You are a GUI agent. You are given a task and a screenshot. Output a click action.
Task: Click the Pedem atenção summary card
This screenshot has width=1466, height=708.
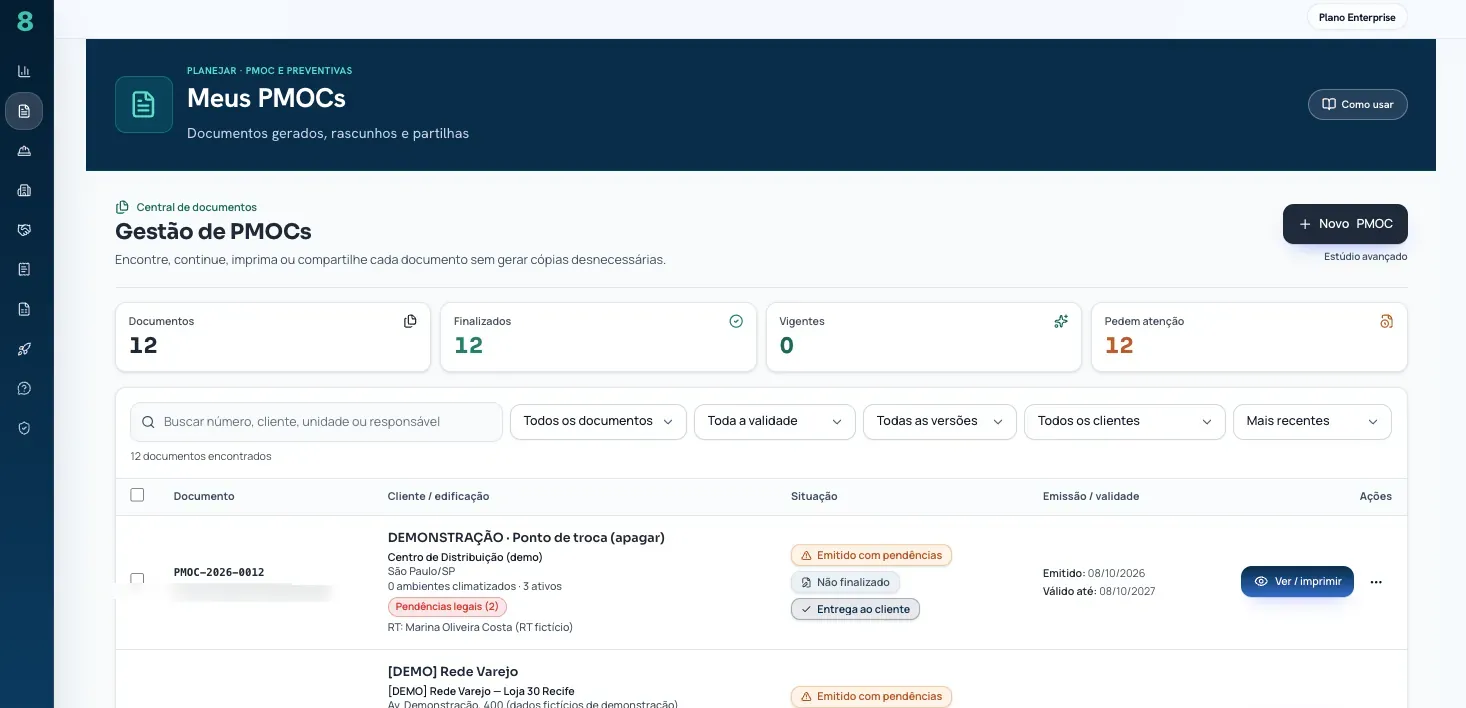click(1249, 337)
